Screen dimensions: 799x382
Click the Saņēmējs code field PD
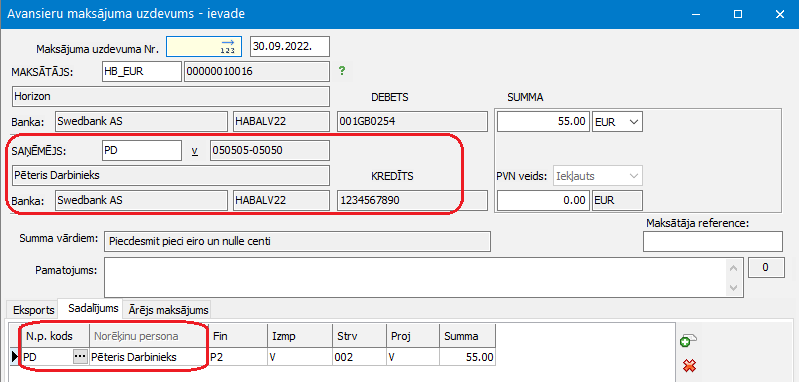(x=142, y=151)
